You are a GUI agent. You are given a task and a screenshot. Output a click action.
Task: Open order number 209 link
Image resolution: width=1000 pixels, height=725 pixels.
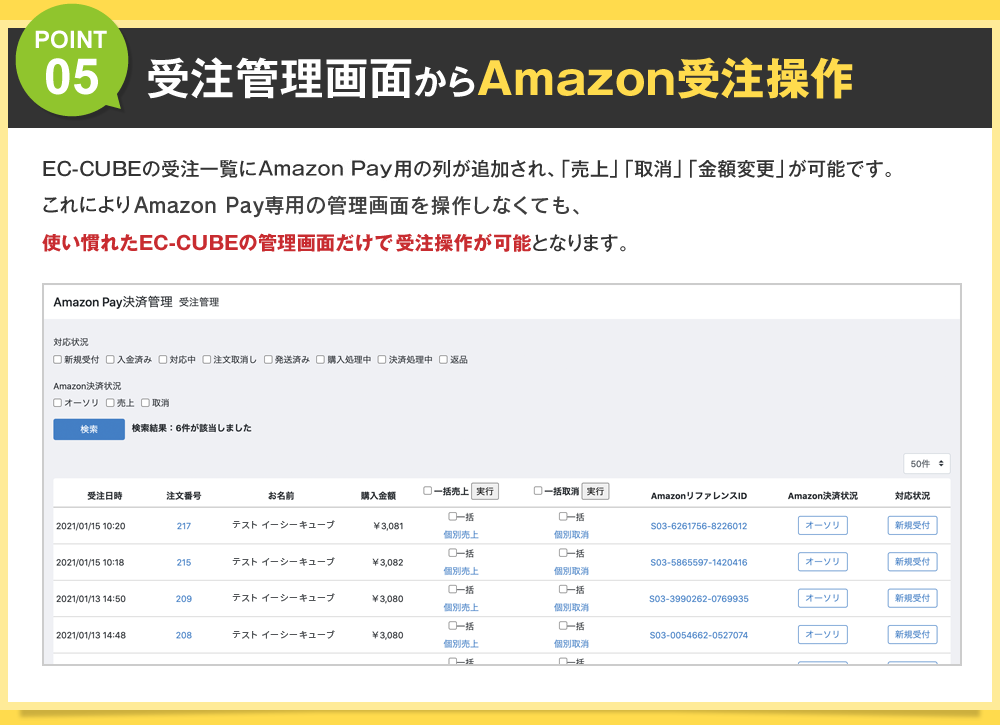(x=184, y=599)
